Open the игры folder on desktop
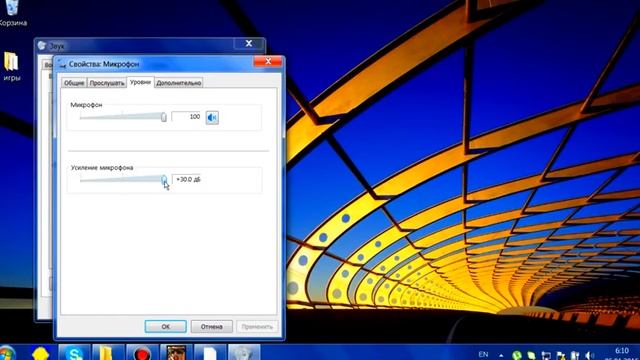This screenshot has height=360, width=640. [11, 66]
